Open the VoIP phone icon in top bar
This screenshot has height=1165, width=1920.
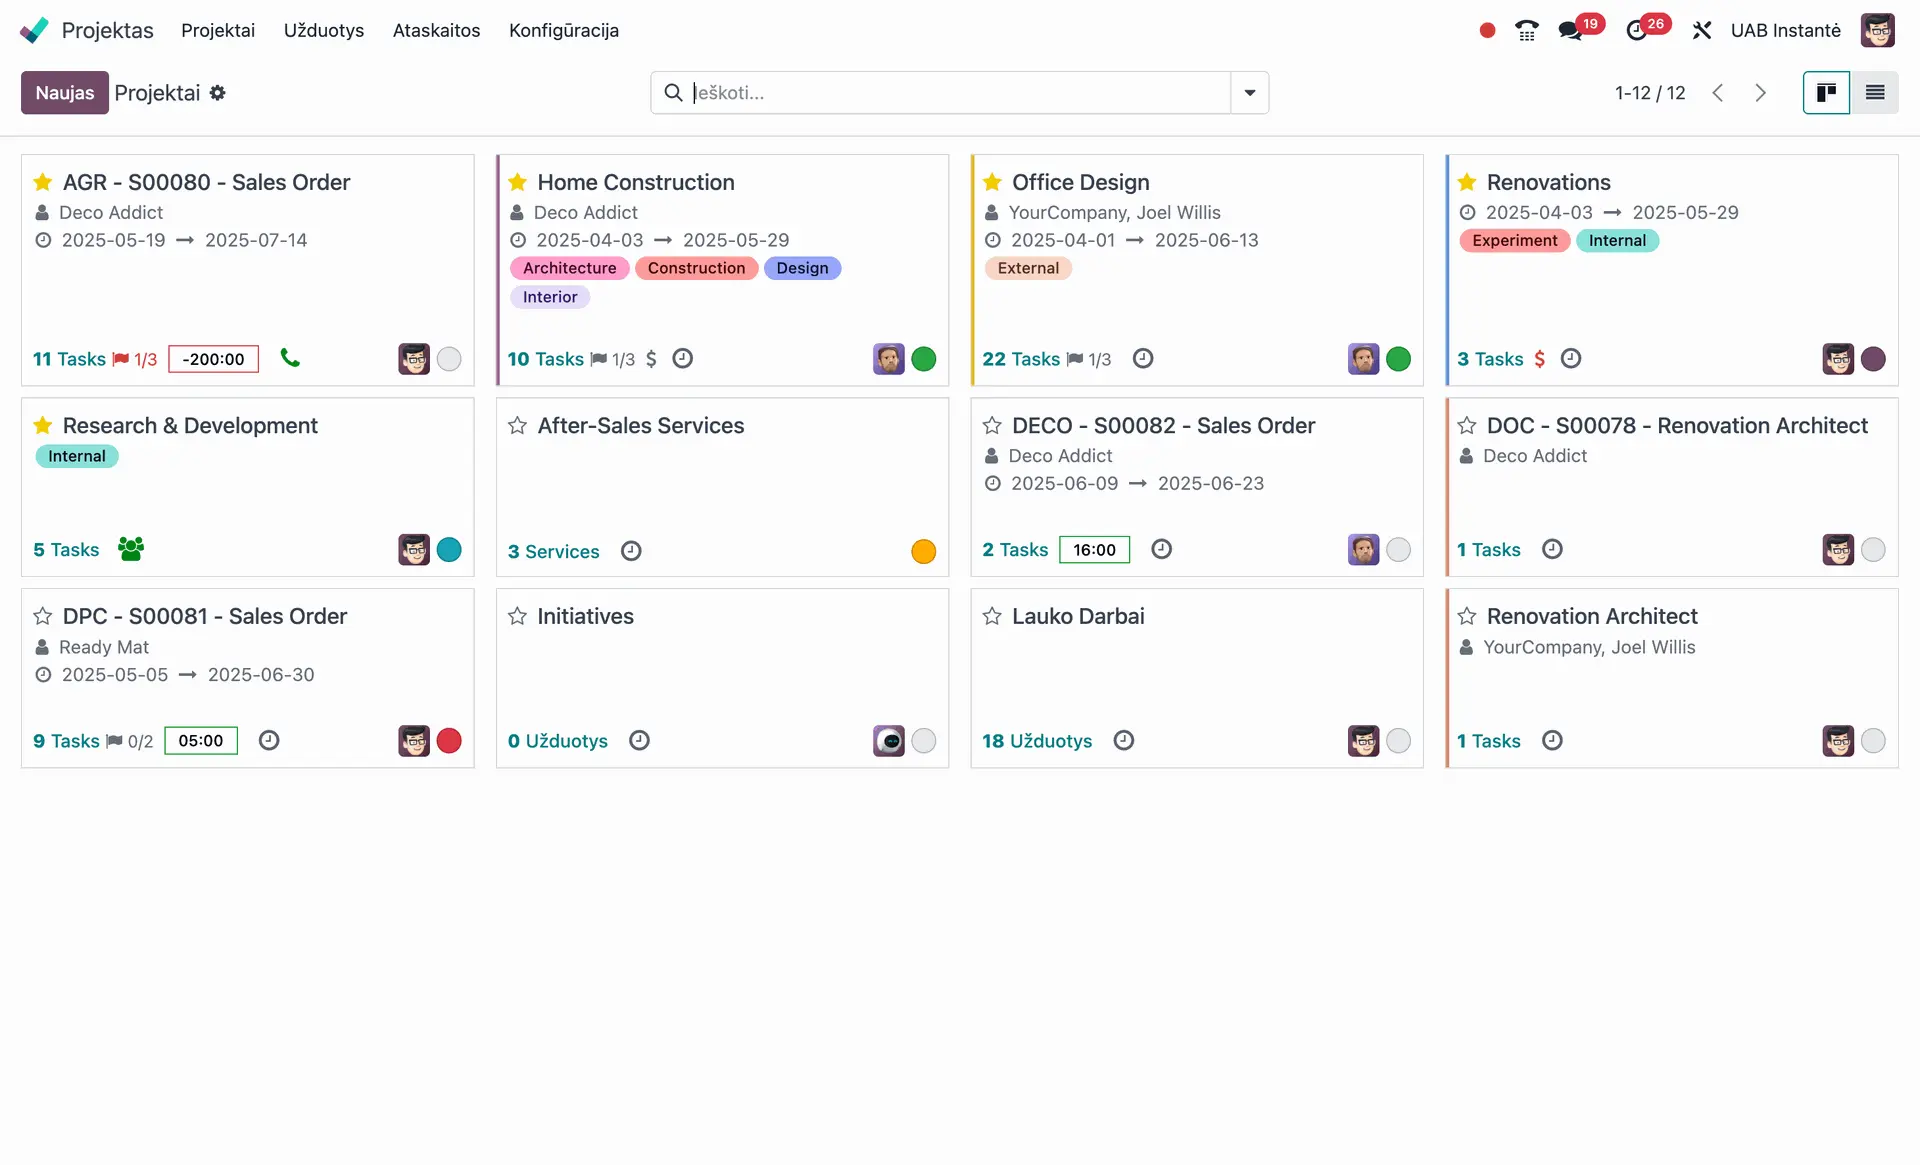coord(1526,30)
